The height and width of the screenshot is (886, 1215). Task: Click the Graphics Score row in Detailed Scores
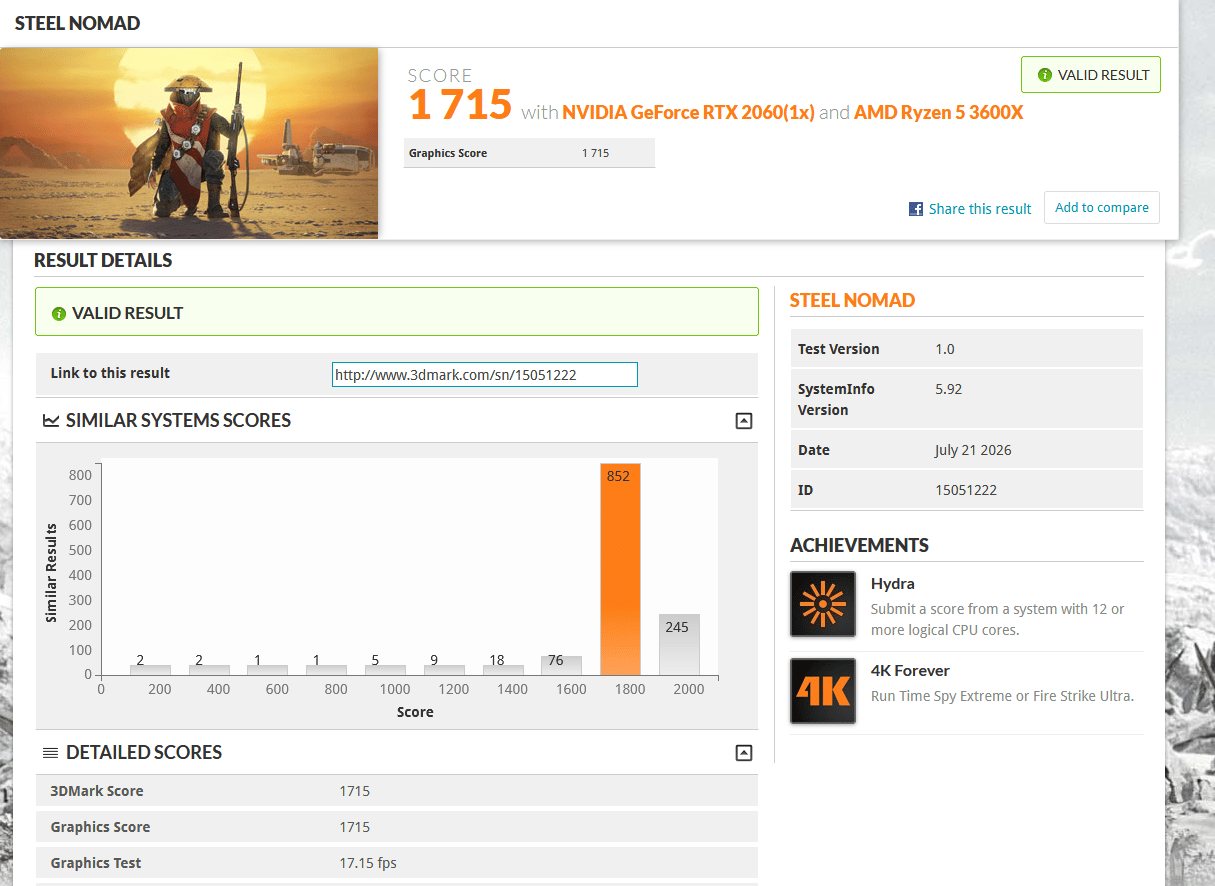click(x=397, y=827)
